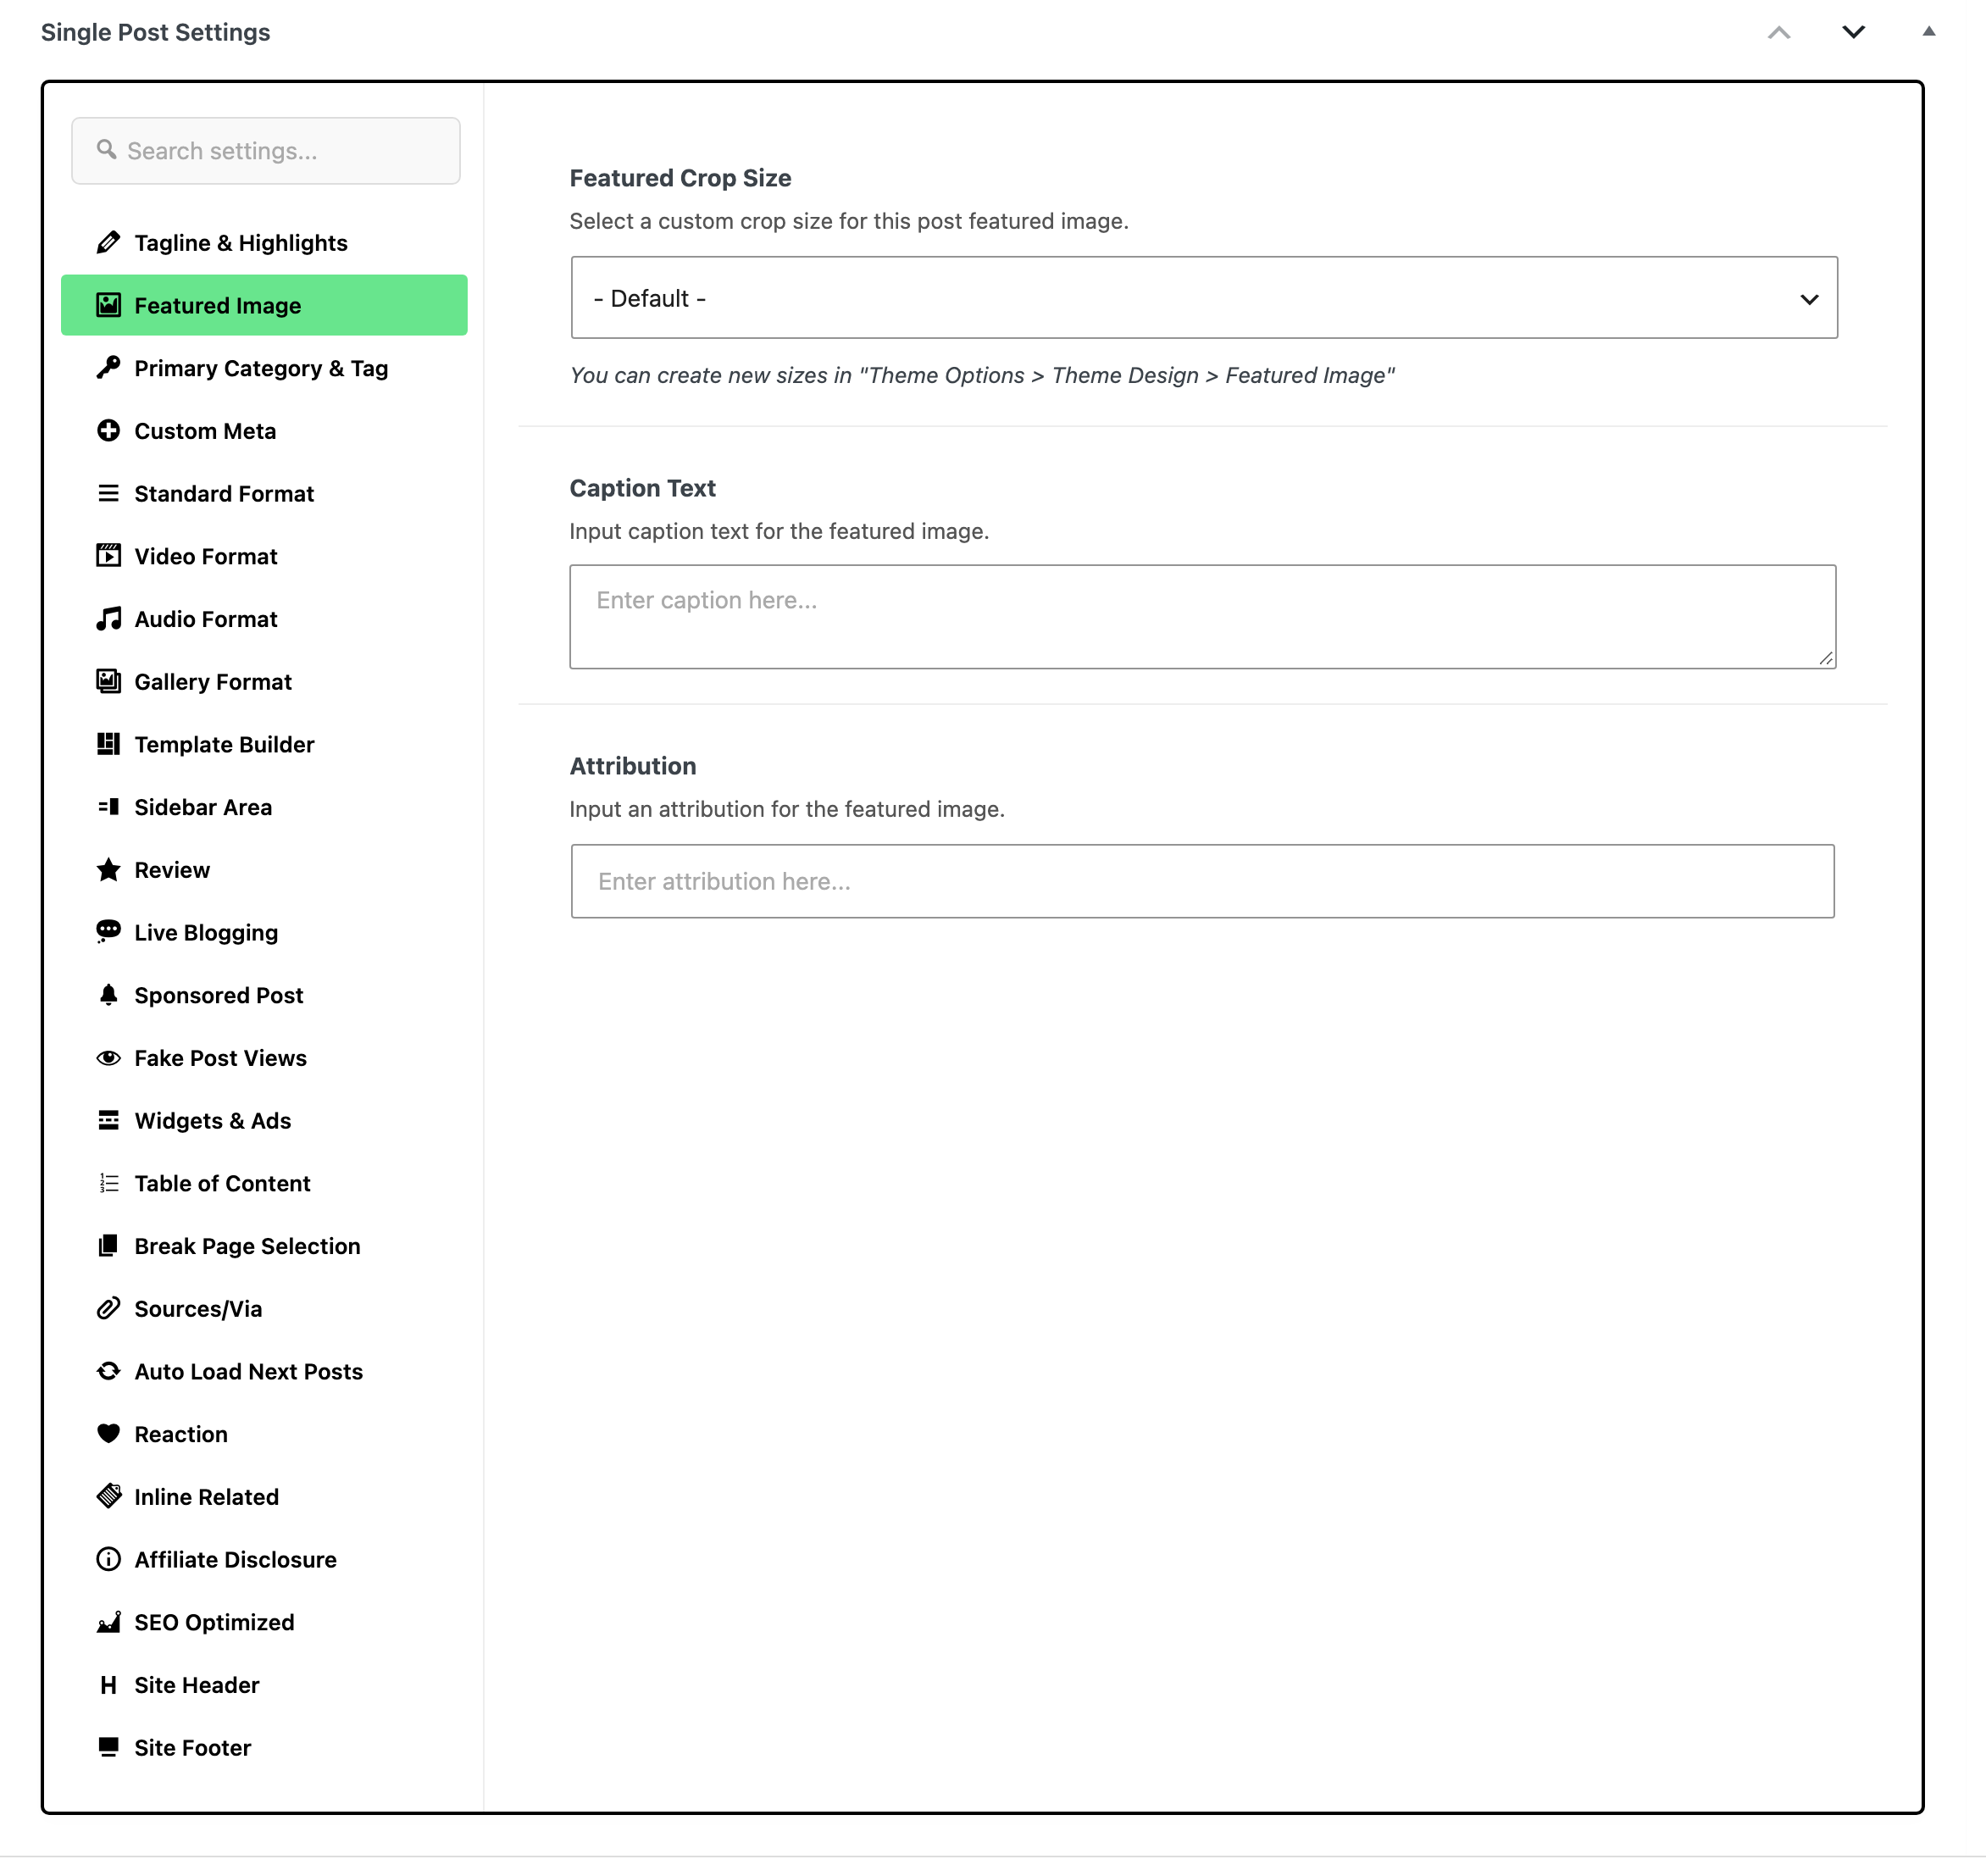Open the Site Footer section
Viewport: 1986px width, 1876px height.
pos(264,1748)
